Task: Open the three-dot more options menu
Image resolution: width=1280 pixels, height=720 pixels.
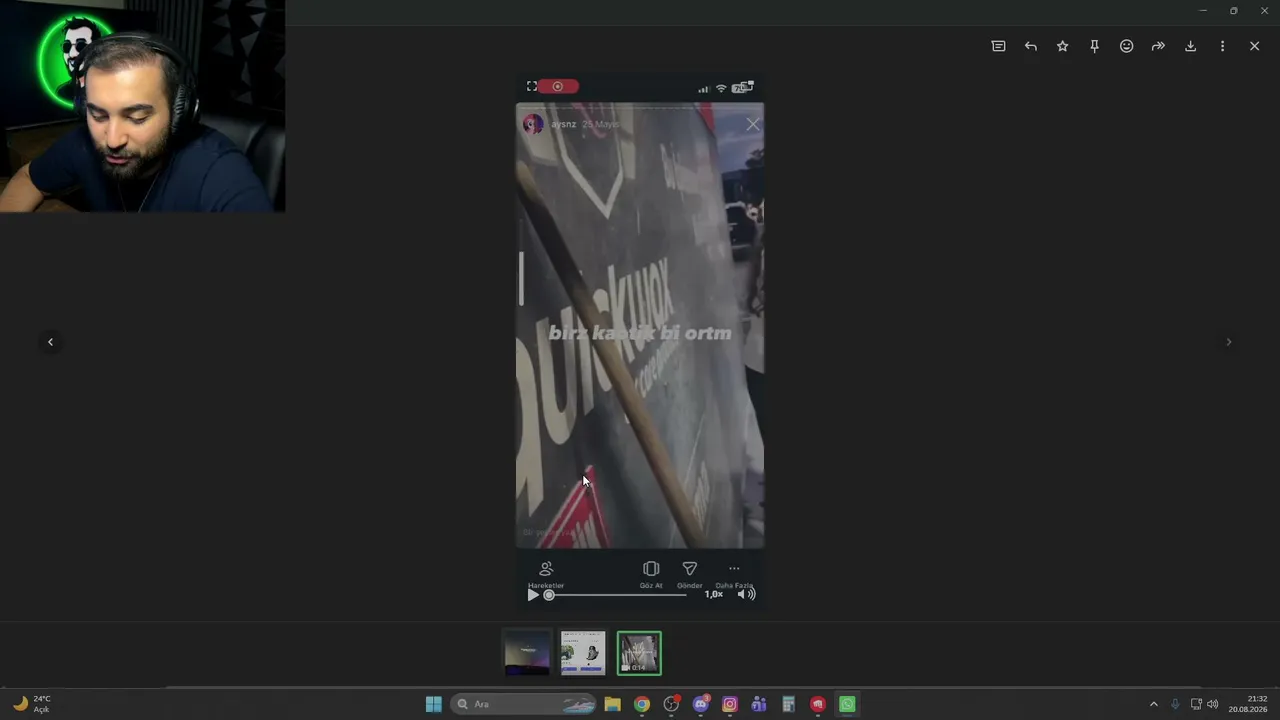Action: tap(1222, 46)
